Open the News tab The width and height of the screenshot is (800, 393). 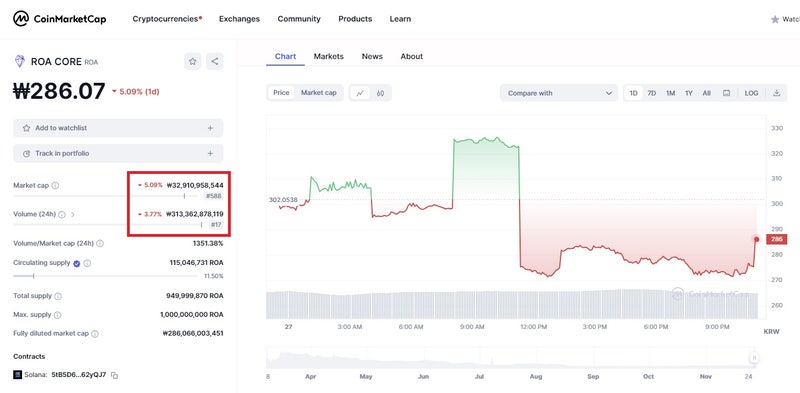[372, 56]
